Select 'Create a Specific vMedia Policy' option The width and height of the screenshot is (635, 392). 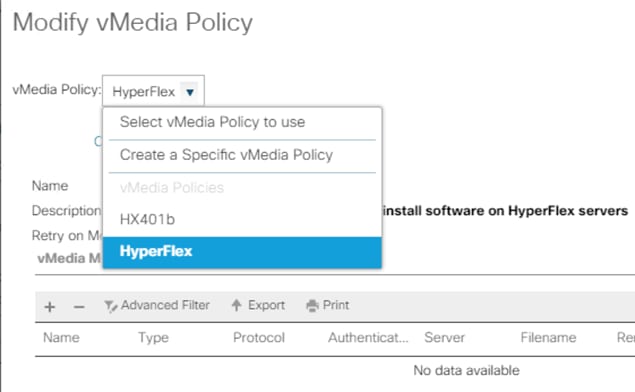pyautogui.click(x=242, y=155)
